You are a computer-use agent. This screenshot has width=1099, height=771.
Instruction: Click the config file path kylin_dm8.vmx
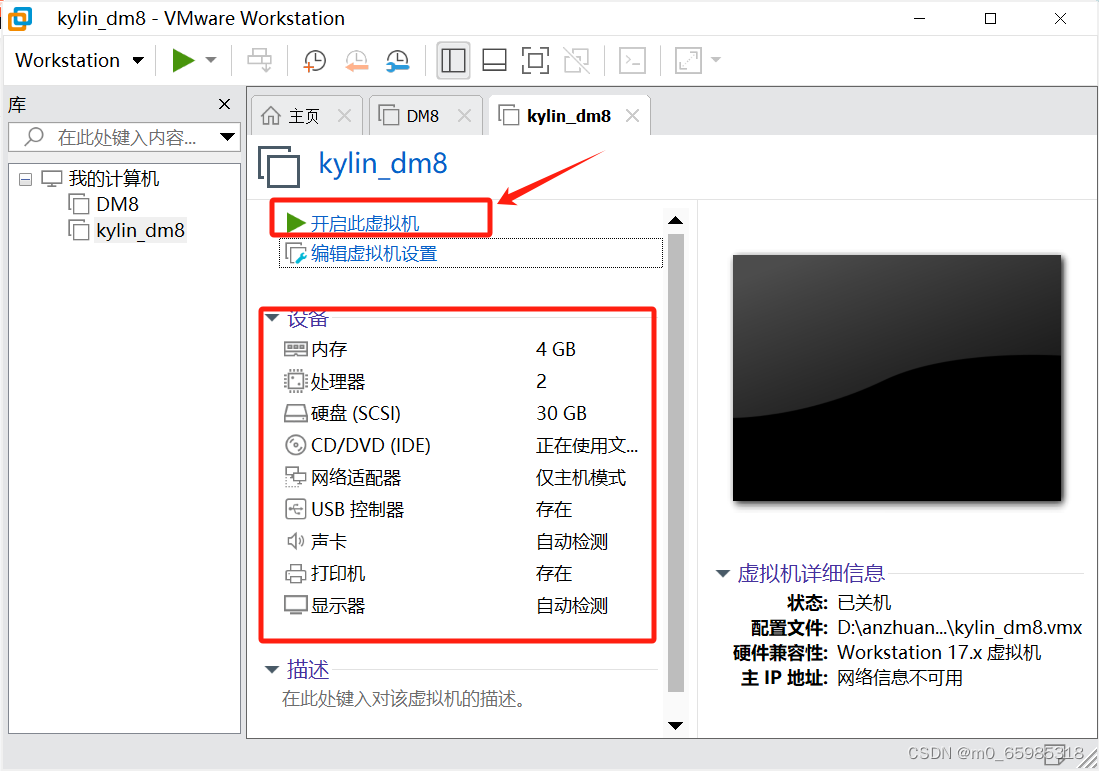[960, 627]
